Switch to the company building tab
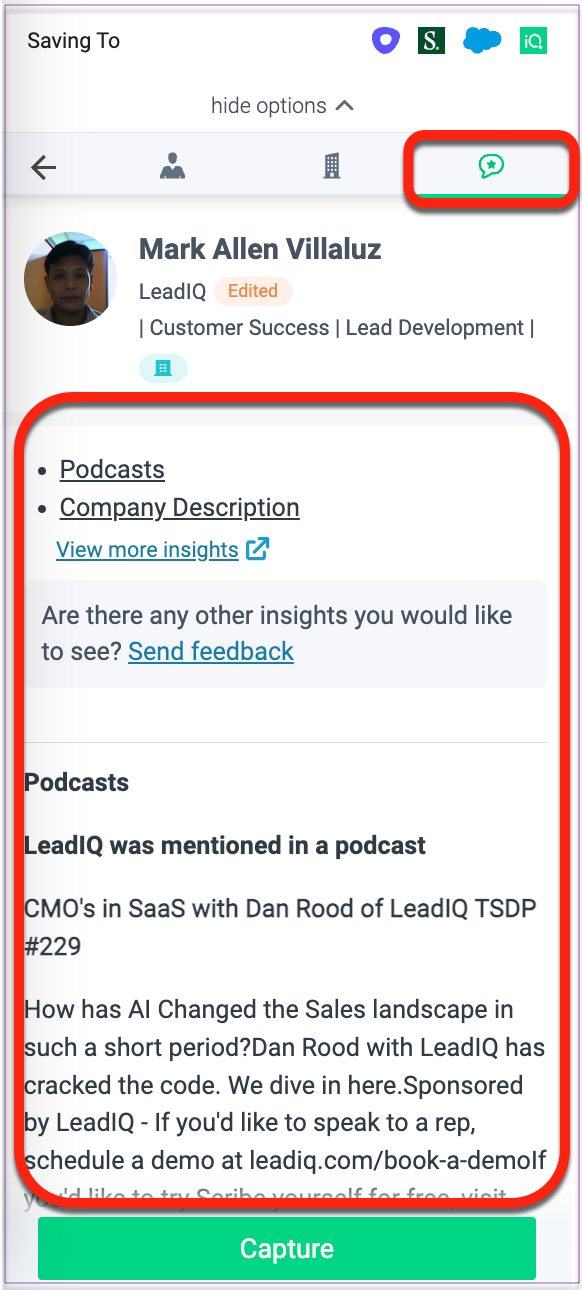Viewport: 582px width, 1290px height. click(332, 166)
